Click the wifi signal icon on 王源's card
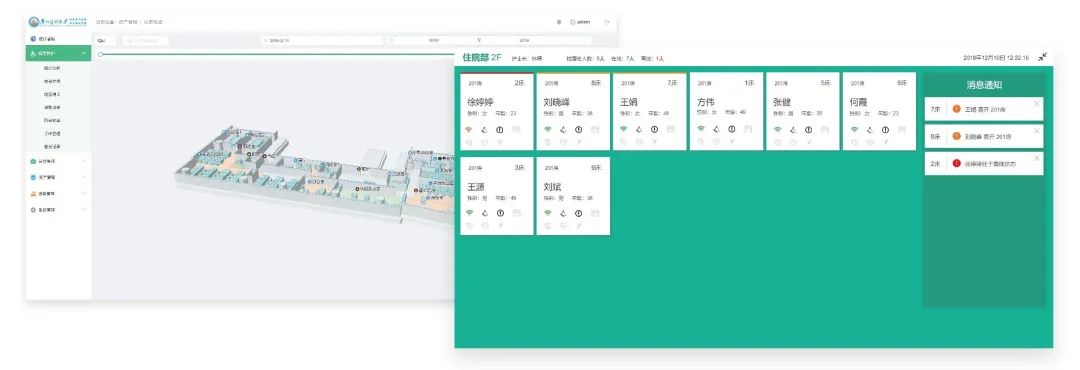This screenshot has height=370, width=1080. [x=470, y=213]
